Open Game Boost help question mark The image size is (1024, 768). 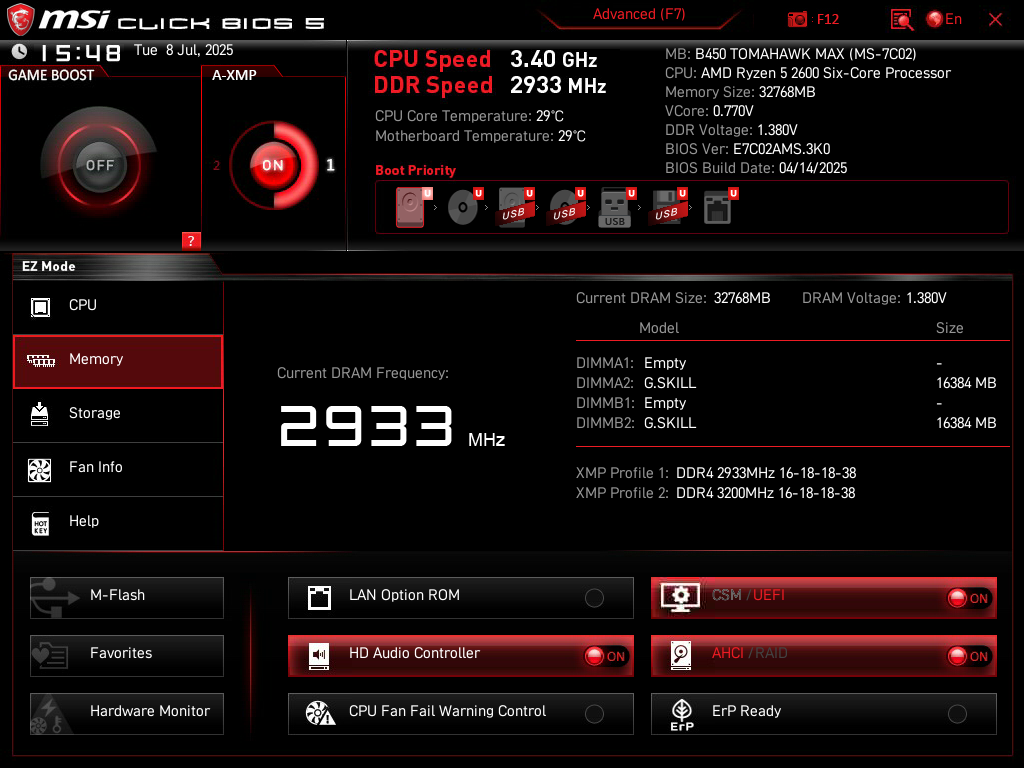pyautogui.click(x=191, y=240)
